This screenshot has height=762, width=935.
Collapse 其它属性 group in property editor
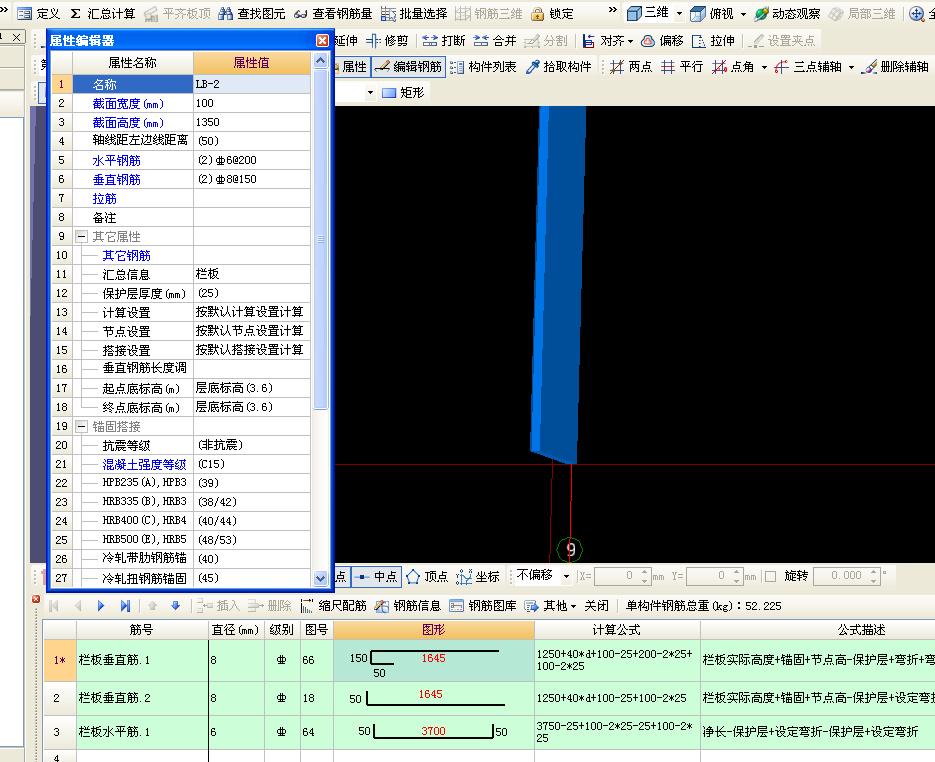[x=82, y=237]
